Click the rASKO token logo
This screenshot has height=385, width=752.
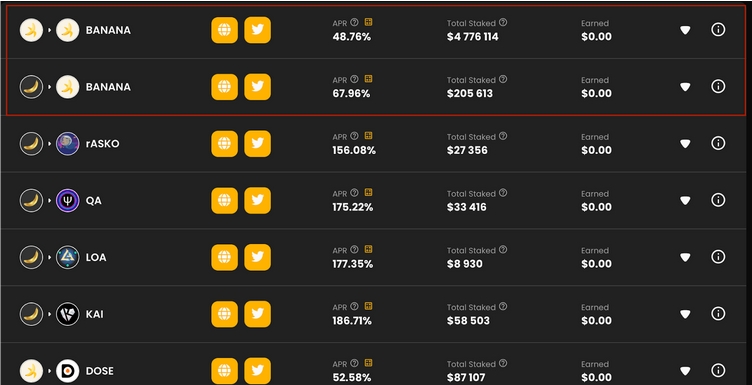coord(68,144)
